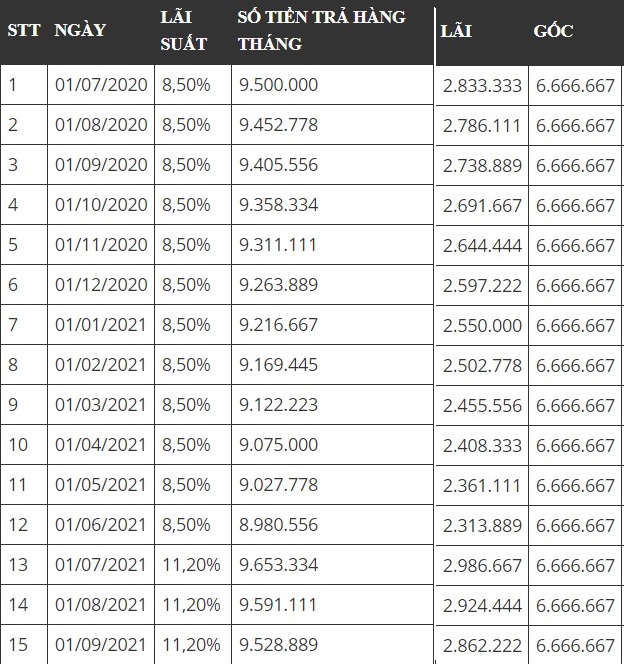
Task: Select the interest cell 2.833.333
Action: pos(482,86)
